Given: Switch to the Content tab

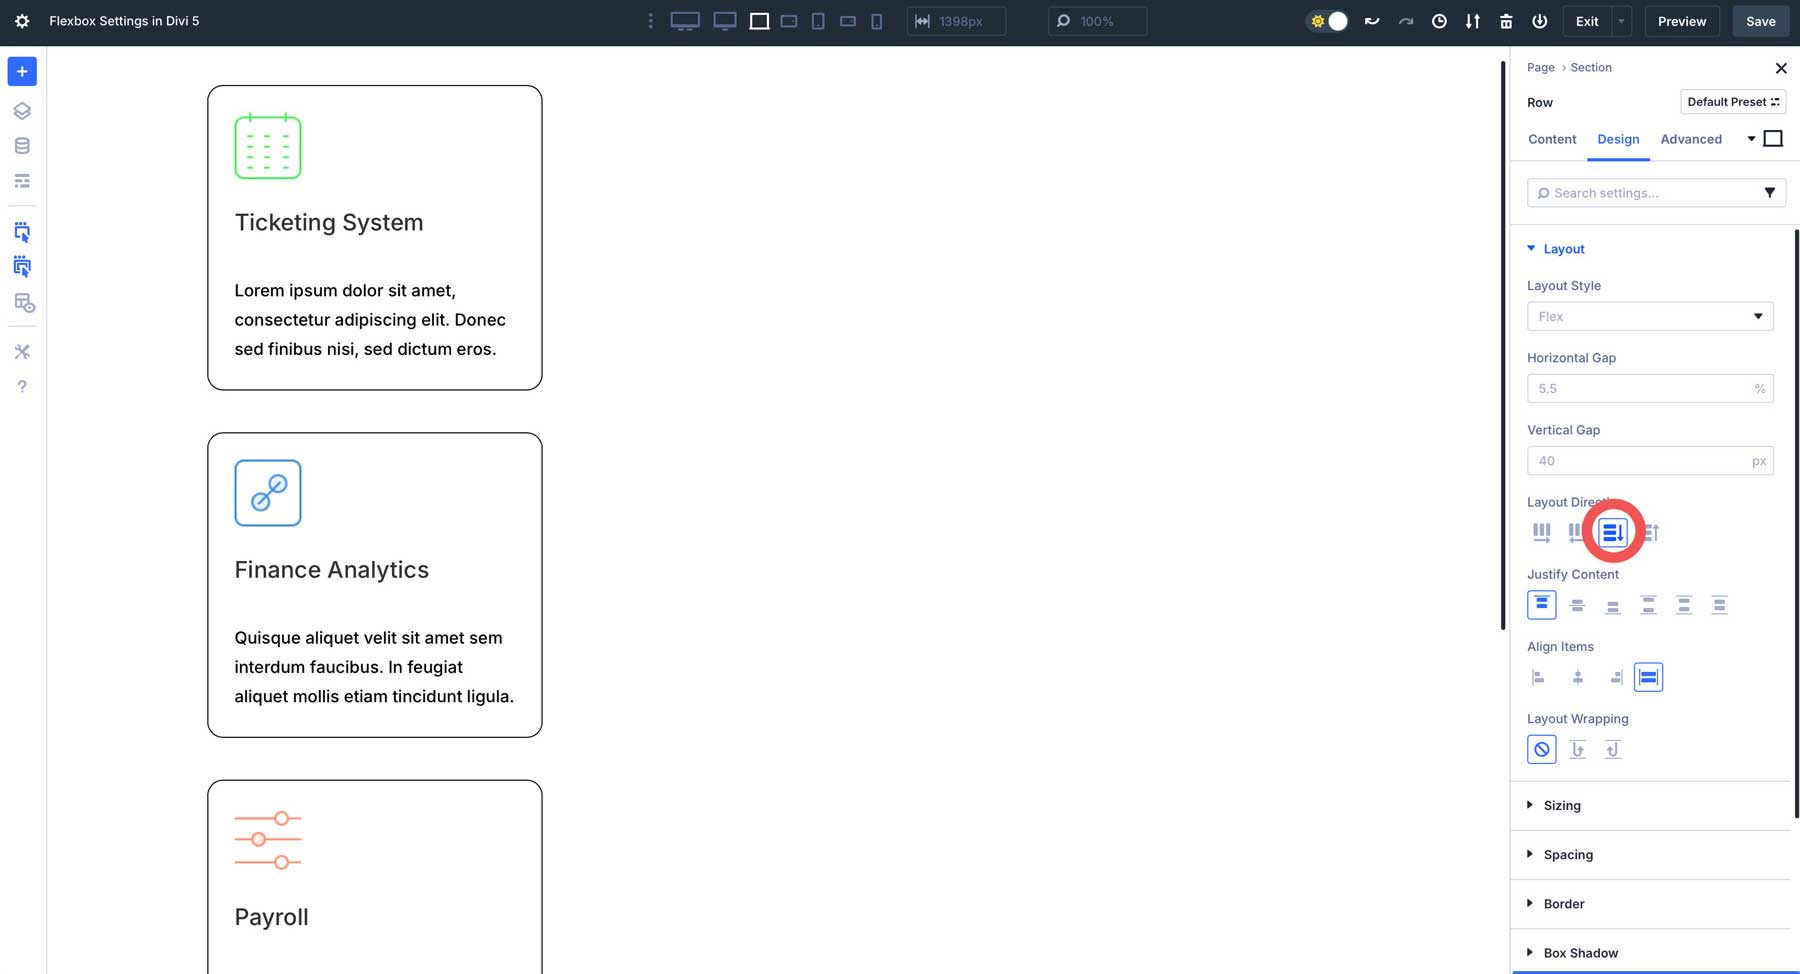Looking at the screenshot, I should tap(1551, 139).
